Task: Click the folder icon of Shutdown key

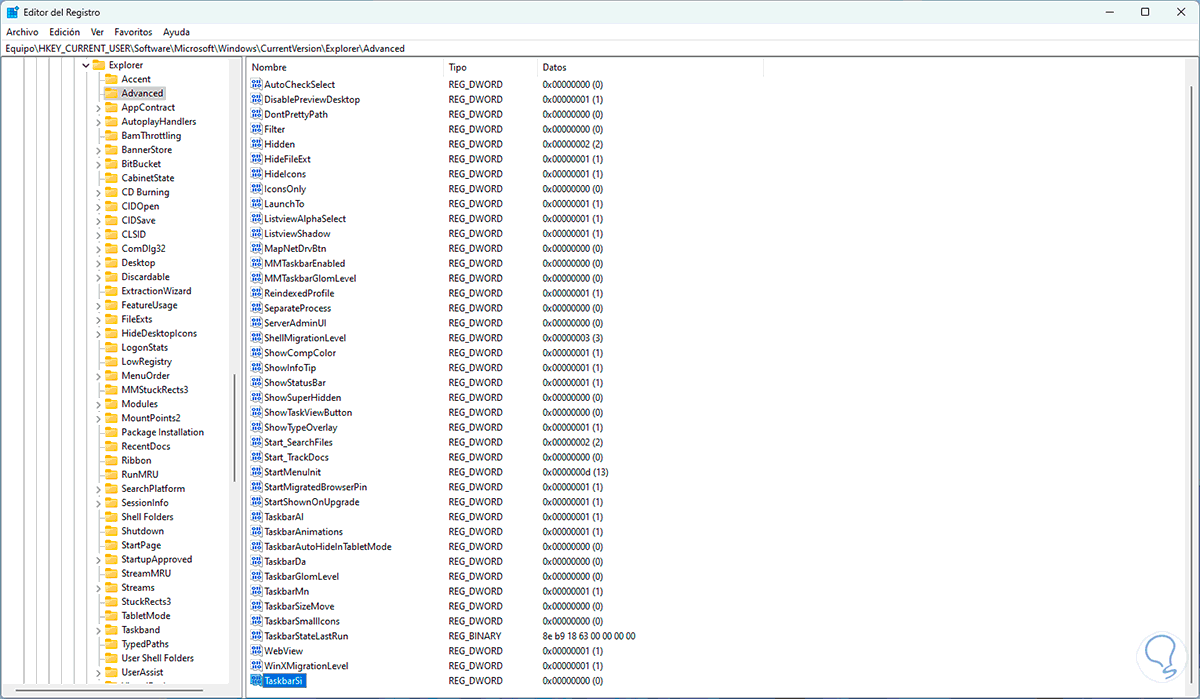Action: click(x=111, y=531)
